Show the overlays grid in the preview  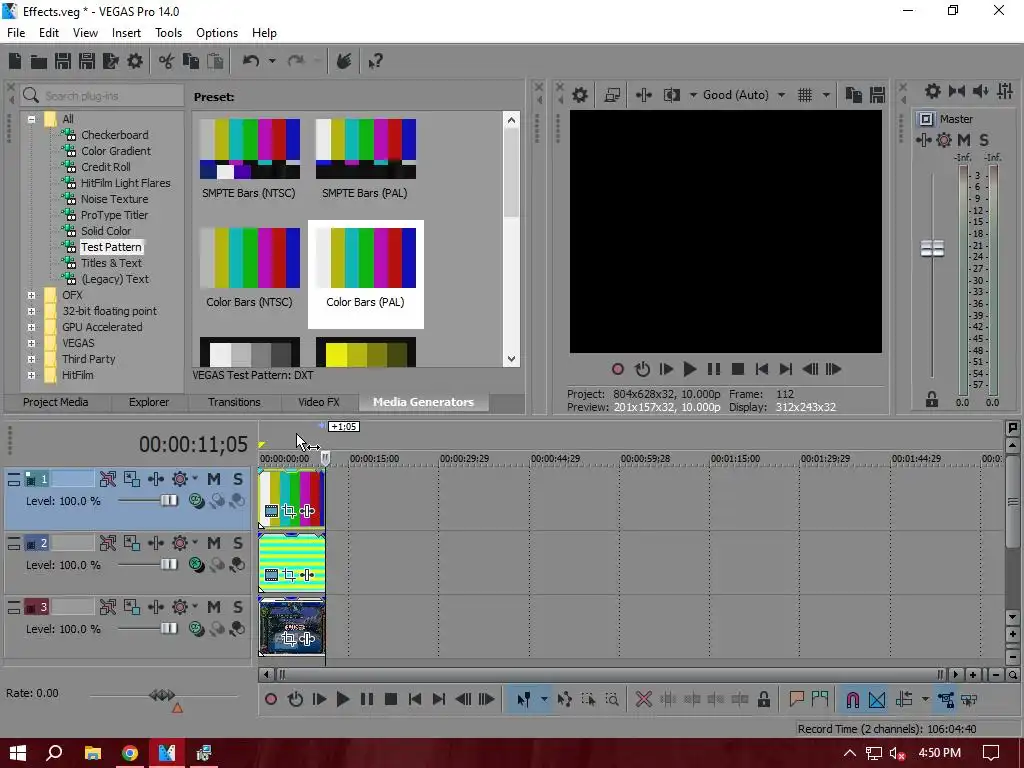click(x=805, y=95)
